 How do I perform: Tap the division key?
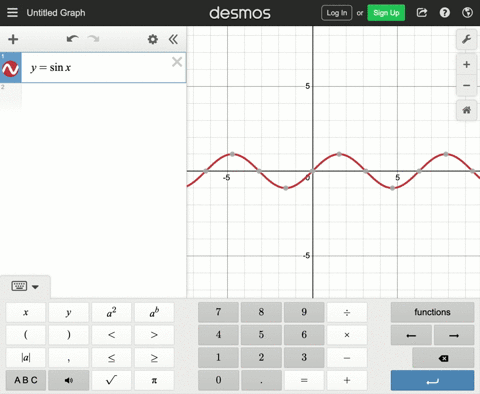tap(347, 312)
